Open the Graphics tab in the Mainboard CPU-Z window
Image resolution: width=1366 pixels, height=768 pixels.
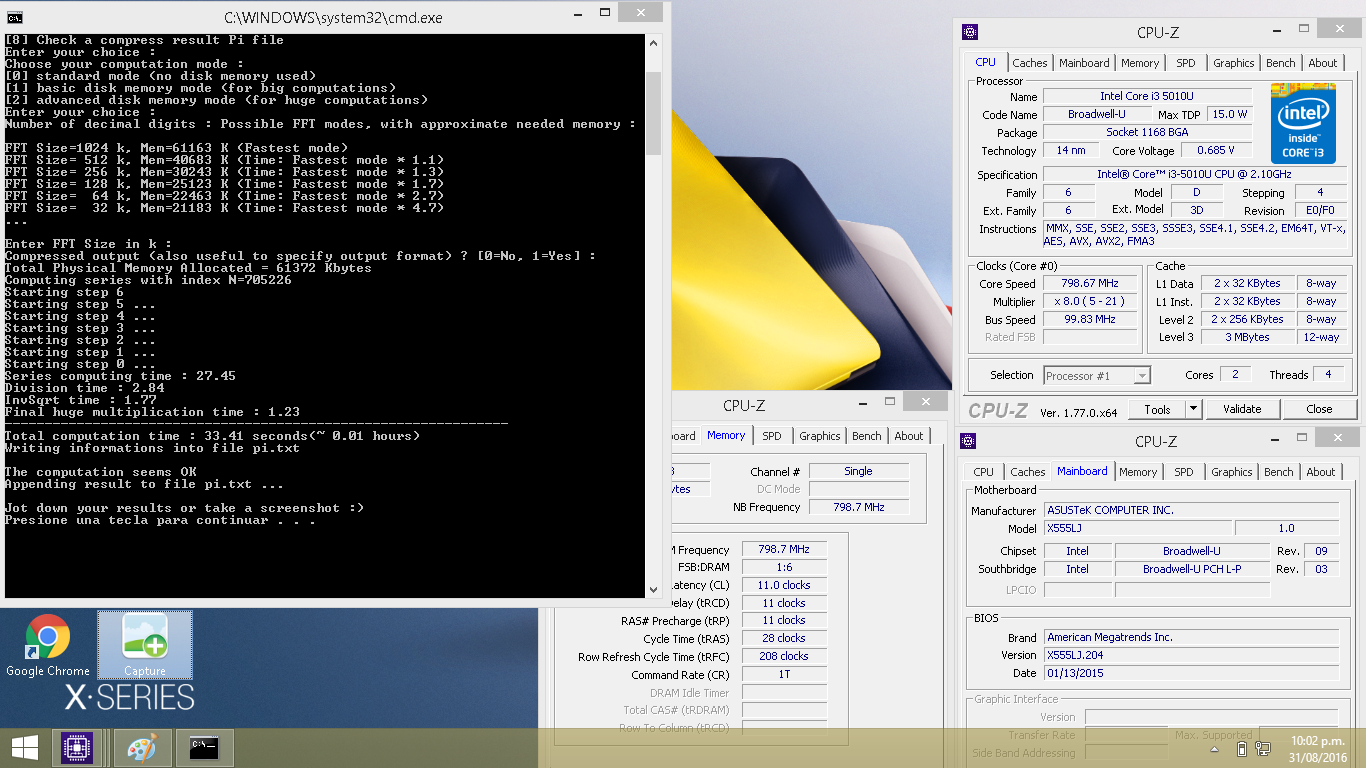pyautogui.click(x=1231, y=472)
